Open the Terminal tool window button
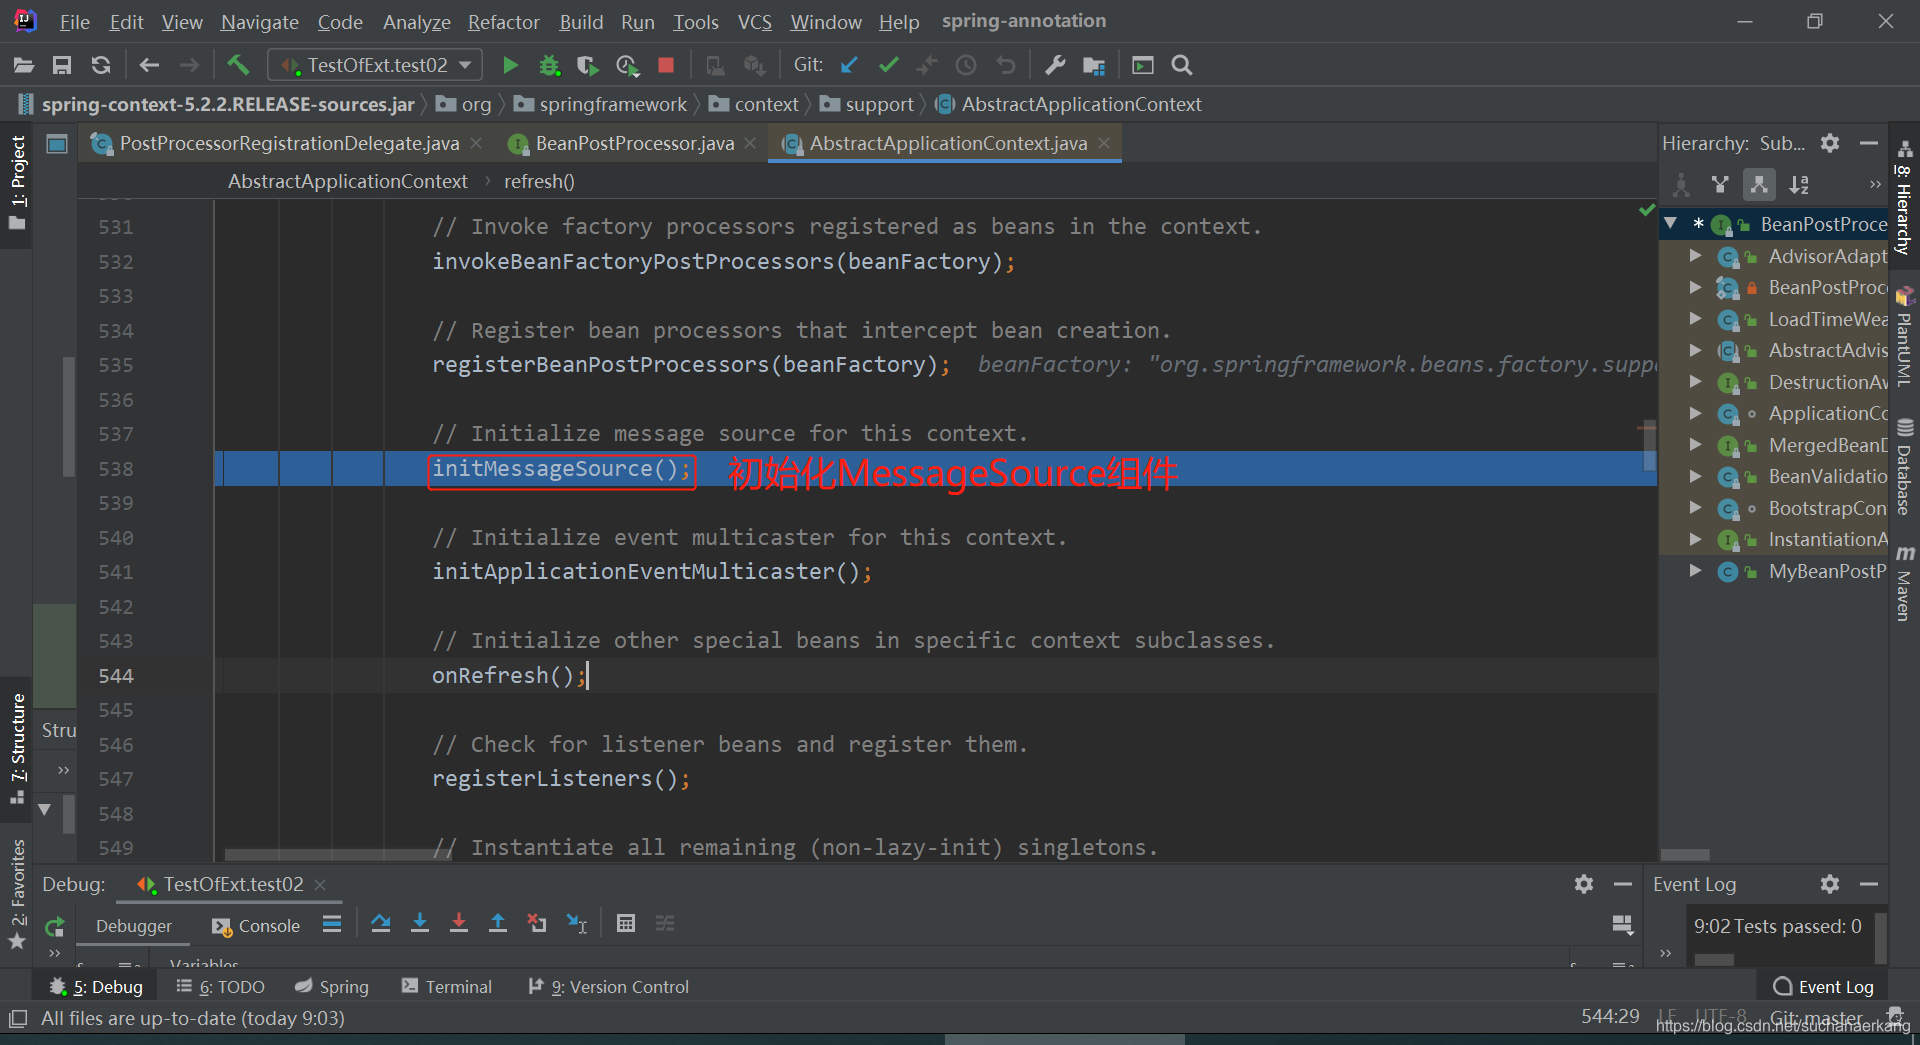Image resolution: width=1920 pixels, height=1045 pixels. 447,987
